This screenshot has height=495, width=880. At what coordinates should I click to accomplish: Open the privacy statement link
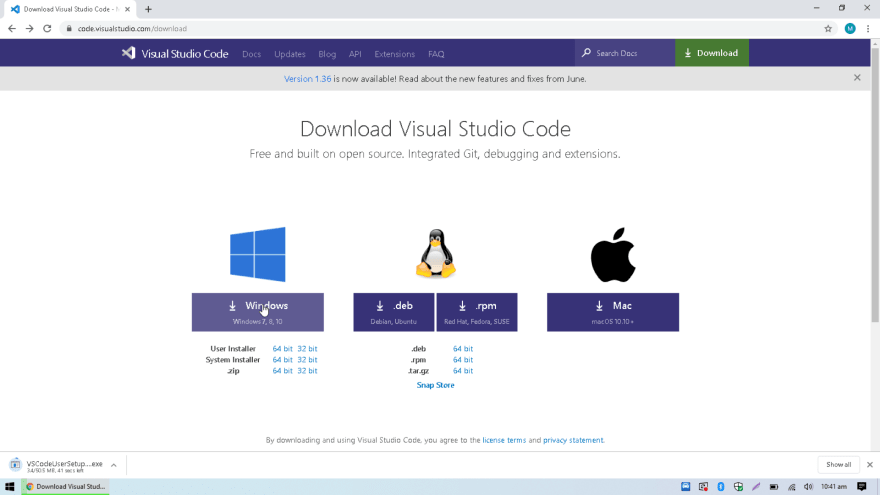coord(573,440)
